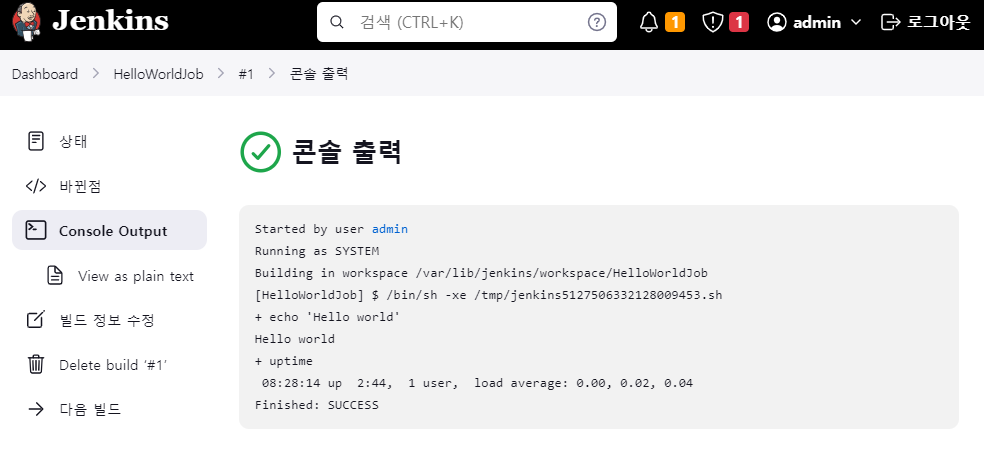984x463 pixels.
Task: Click the 로그아웃 logout link
Action: pyautogui.click(x=939, y=23)
